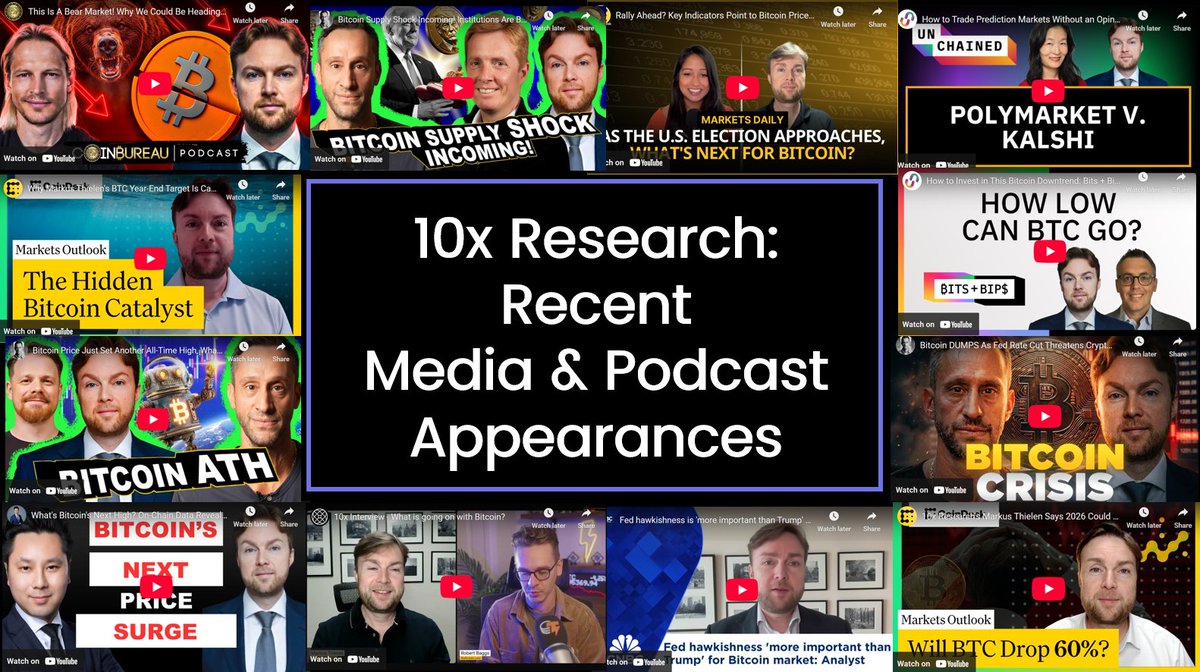
Task: Click Watch later on the "10x Interview" video
Action: [548, 519]
